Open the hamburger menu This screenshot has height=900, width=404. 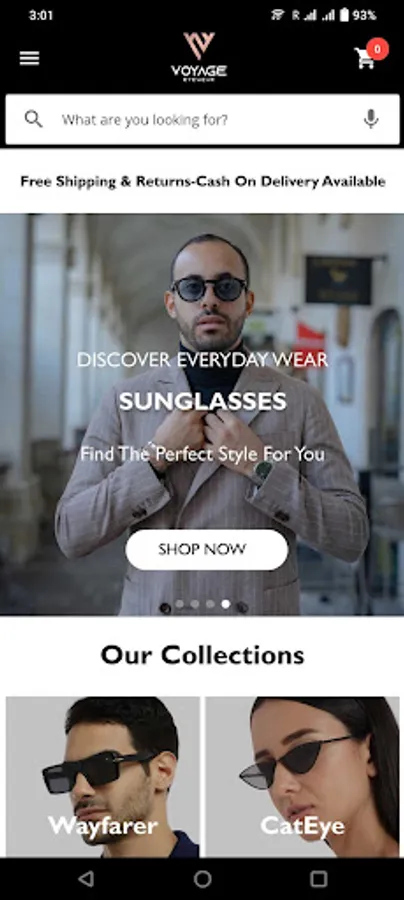click(29, 58)
